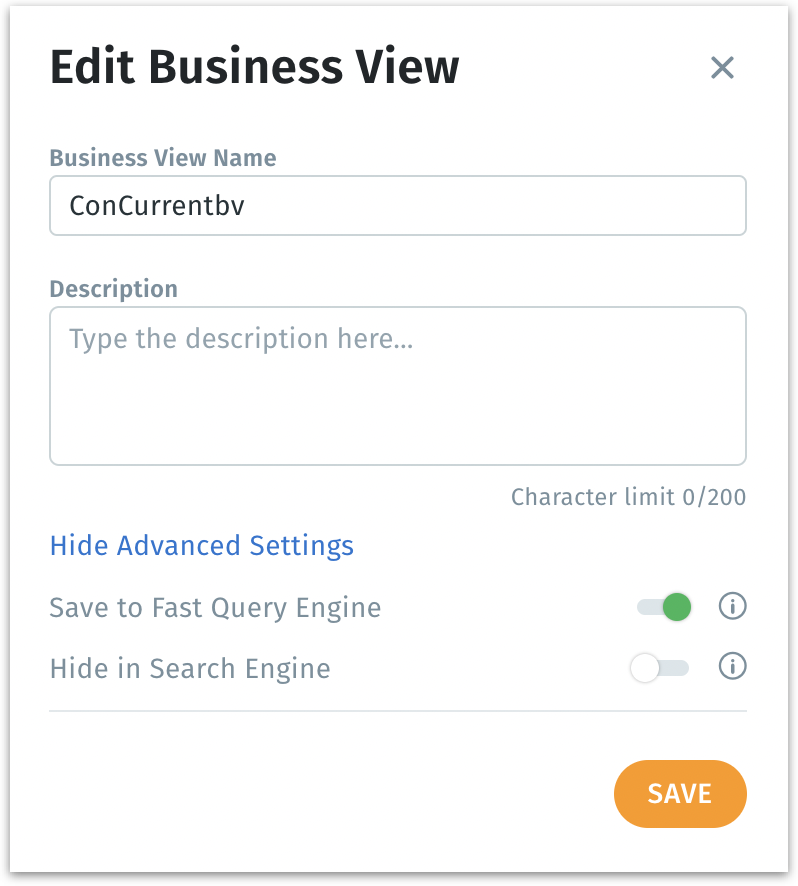Close the Edit Business View dialog
Viewport: 798px width, 886px height.
click(x=722, y=68)
